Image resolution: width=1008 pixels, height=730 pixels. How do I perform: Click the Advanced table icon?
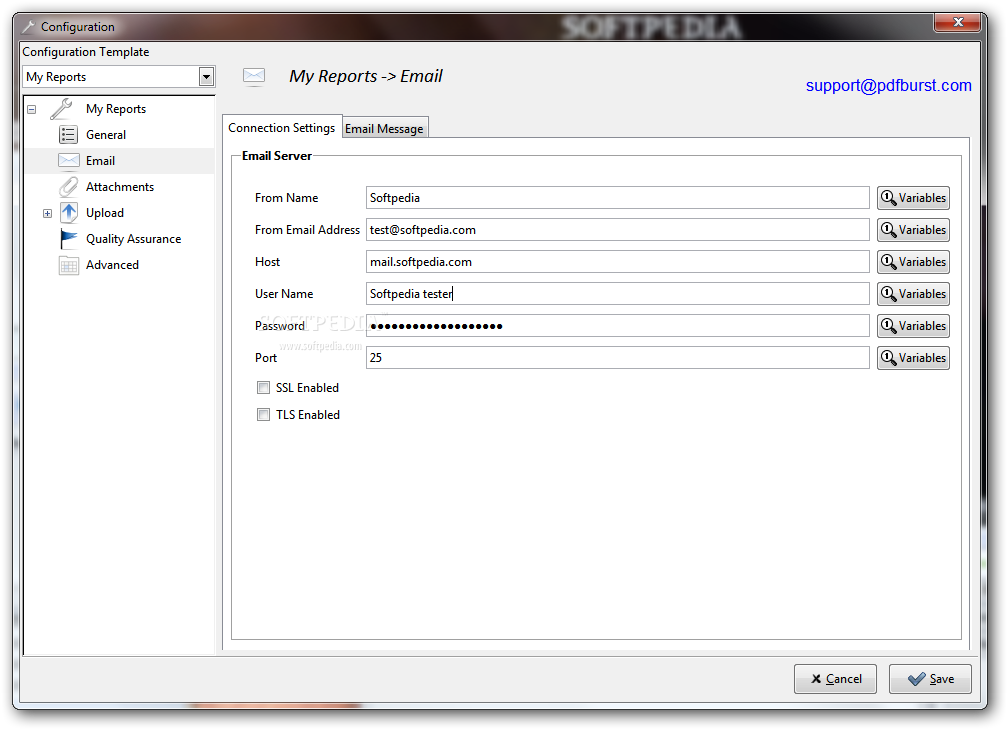69,265
